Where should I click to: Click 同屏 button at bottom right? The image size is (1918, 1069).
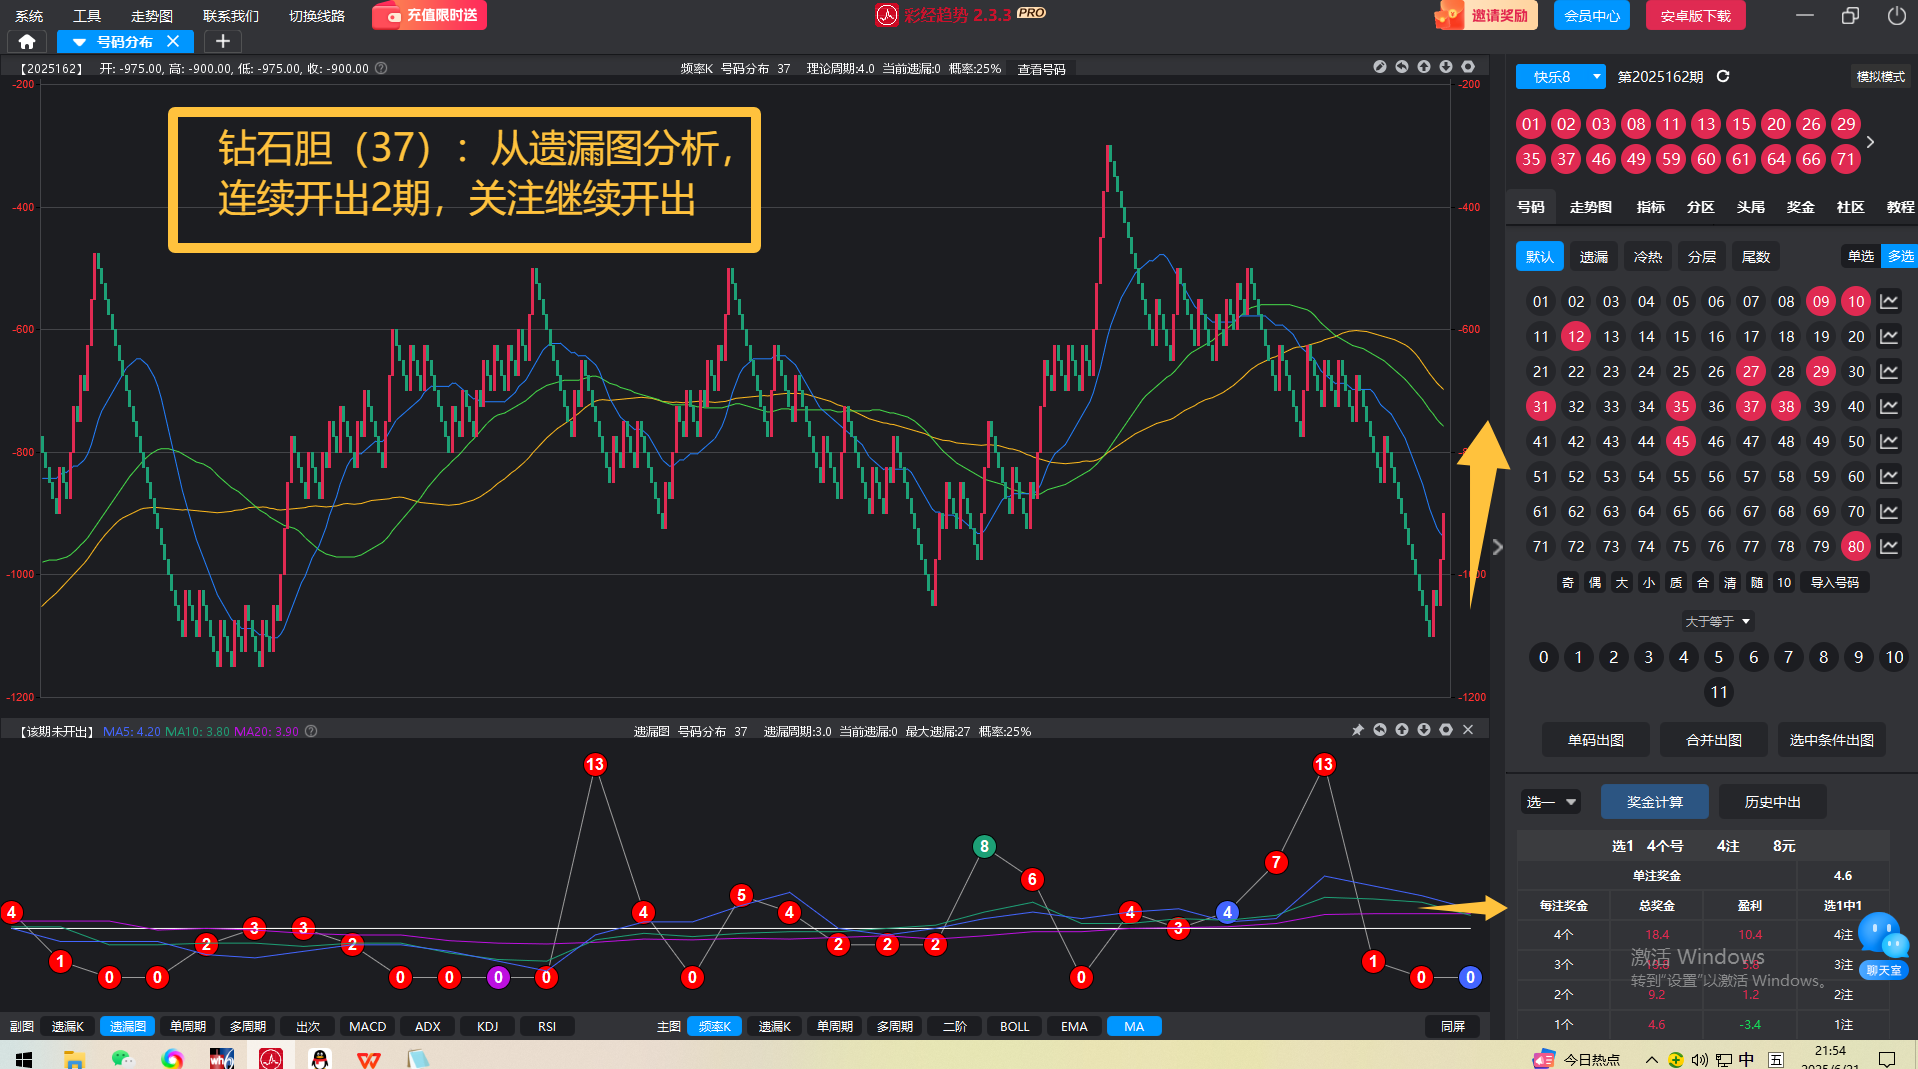tap(1453, 1026)
